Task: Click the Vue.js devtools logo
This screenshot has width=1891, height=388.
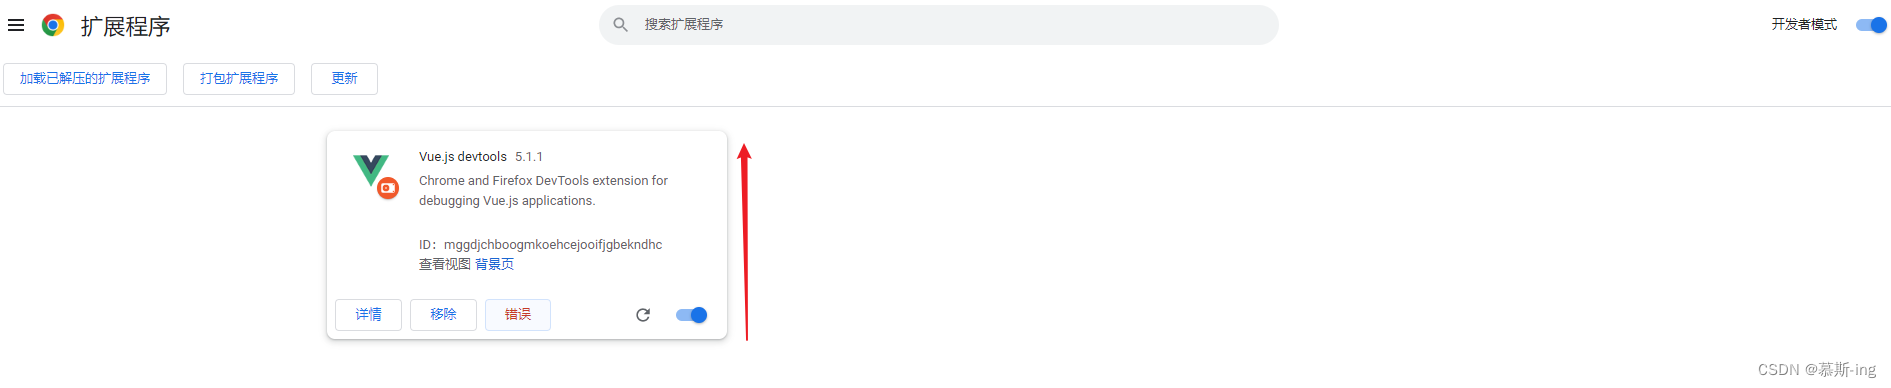Action: tap(371, 169)
